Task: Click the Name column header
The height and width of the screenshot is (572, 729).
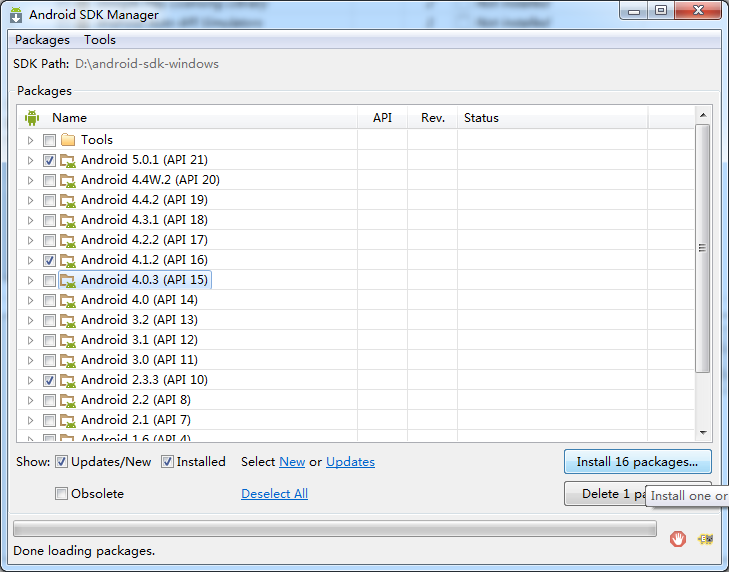Action: pos(187,118)
